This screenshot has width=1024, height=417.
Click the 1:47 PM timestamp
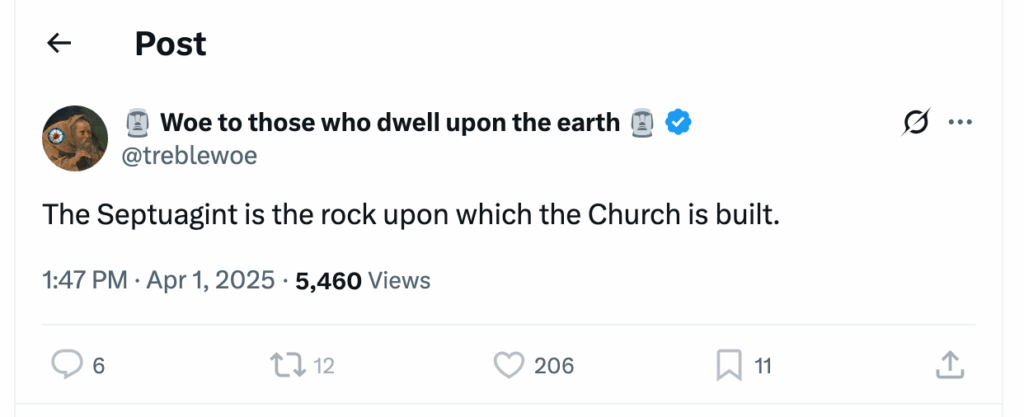[x=84, y=281]
